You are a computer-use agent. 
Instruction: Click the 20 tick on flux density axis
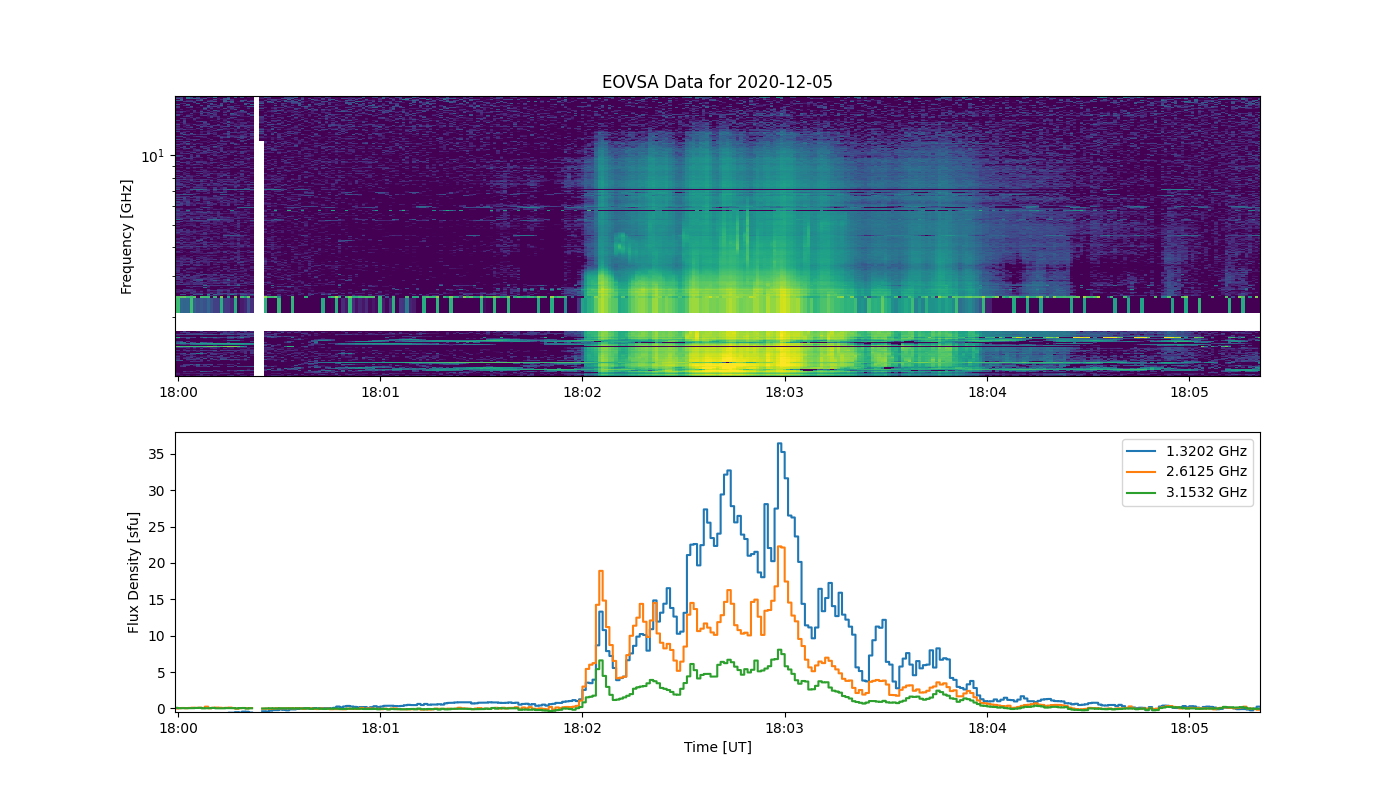point(159,563)
